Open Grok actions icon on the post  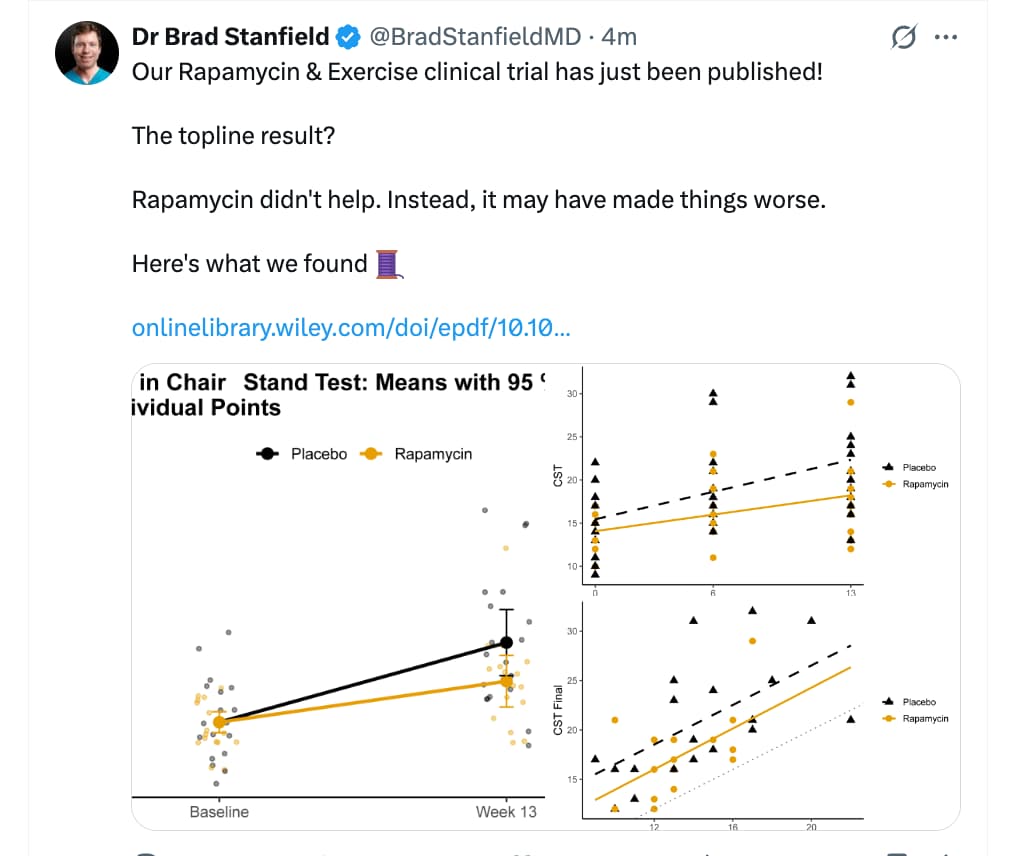903,38
